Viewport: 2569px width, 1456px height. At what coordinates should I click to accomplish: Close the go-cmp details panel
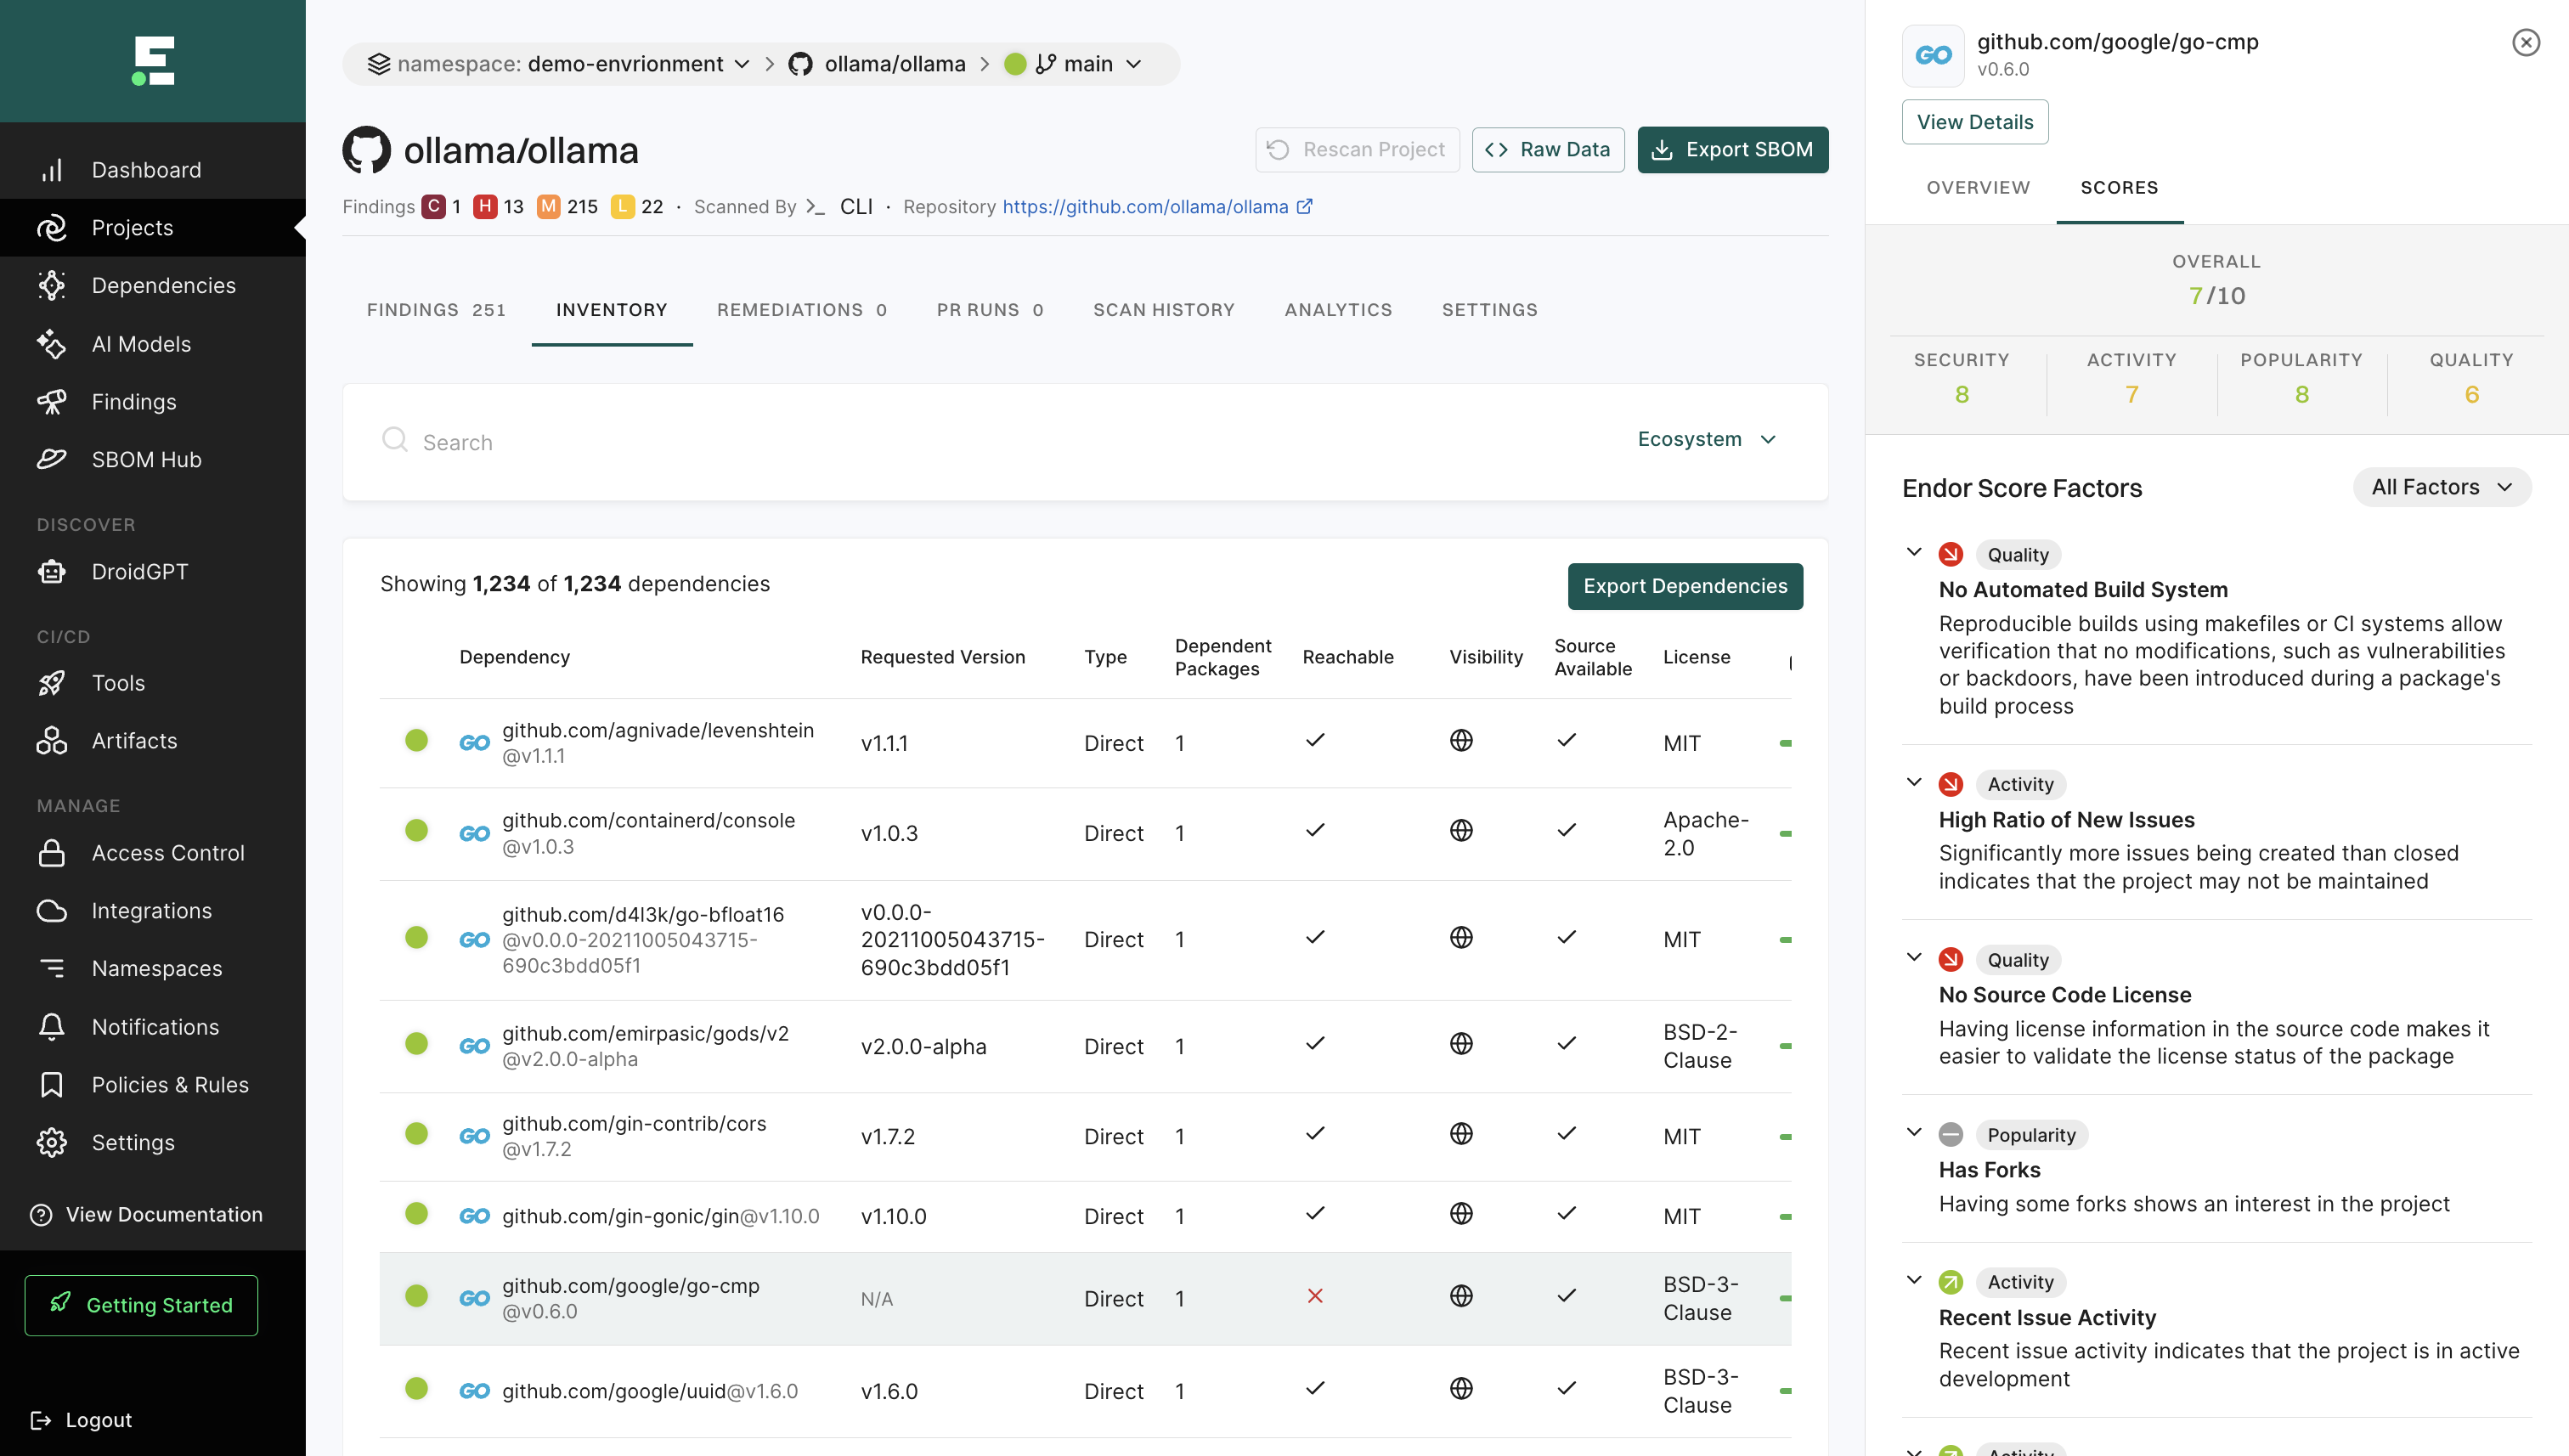coord(2525,42)
